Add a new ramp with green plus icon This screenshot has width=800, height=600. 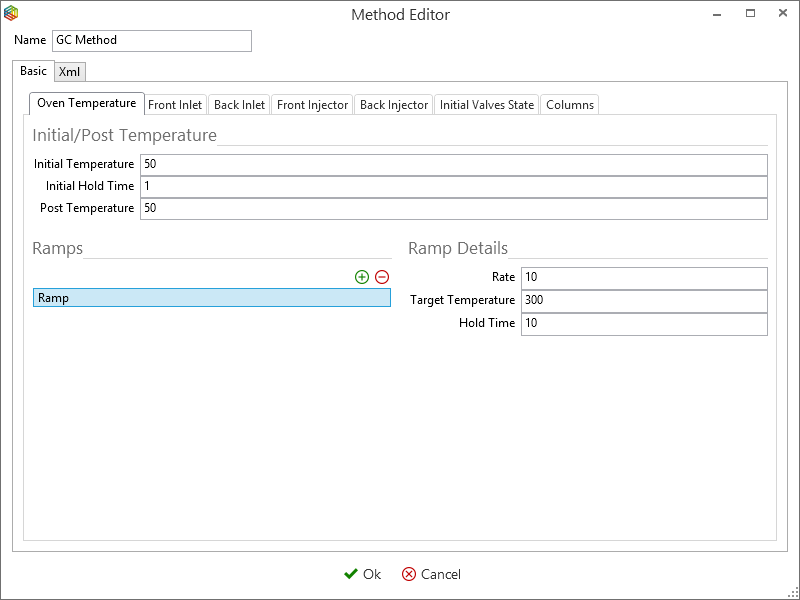pyautogui.click(x=362, y=277)
